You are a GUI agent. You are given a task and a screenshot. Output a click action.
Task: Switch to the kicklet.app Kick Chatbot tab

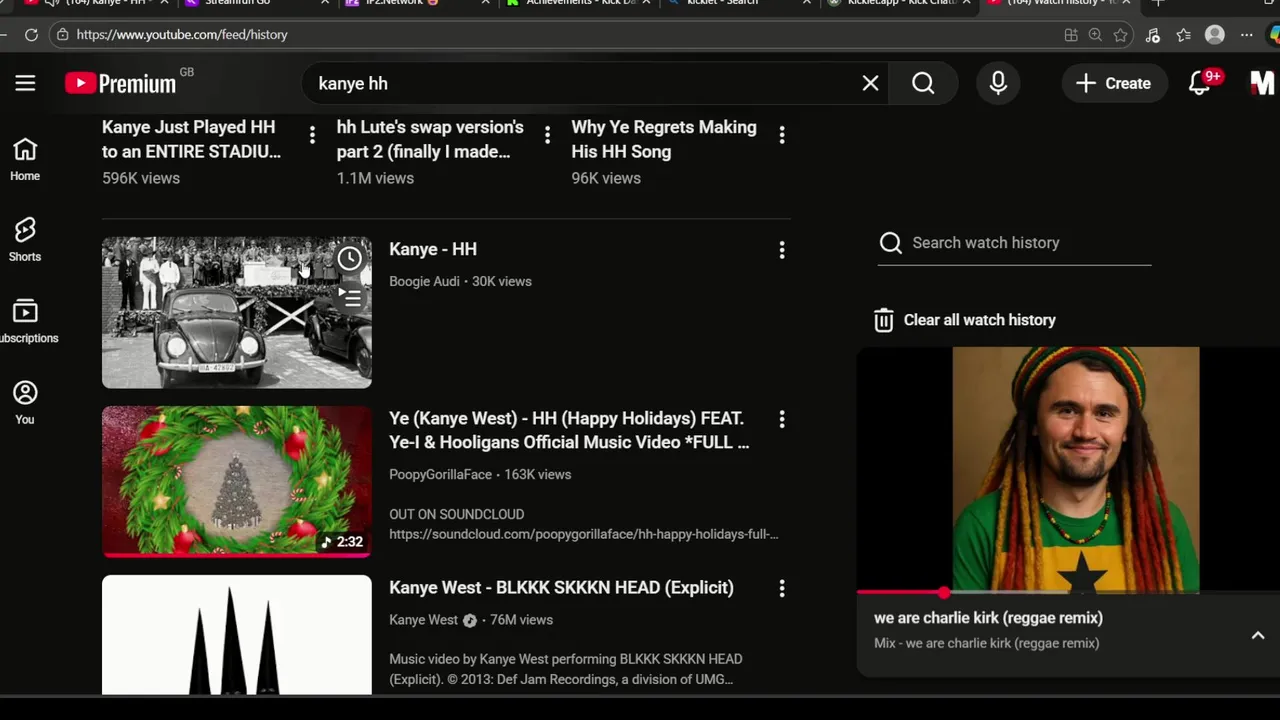[x=900, y=3]
